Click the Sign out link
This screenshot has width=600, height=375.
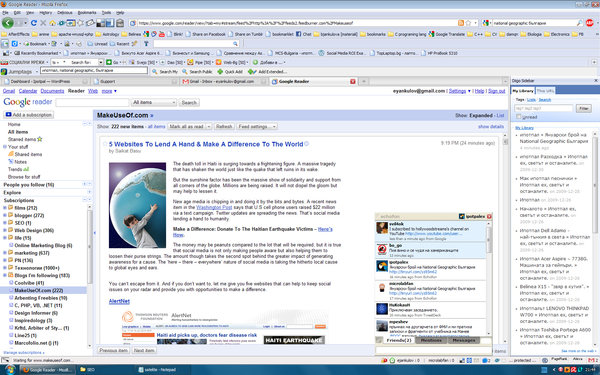[496, 91]
